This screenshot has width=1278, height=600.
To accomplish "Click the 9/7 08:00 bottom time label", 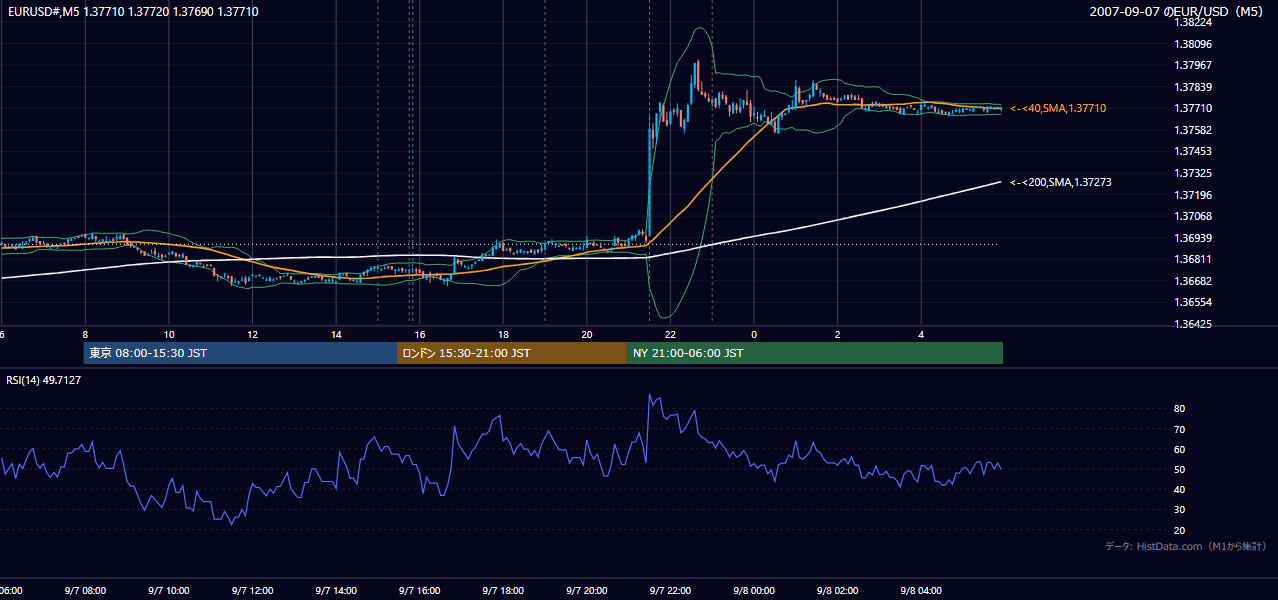I will click(85, 591).
